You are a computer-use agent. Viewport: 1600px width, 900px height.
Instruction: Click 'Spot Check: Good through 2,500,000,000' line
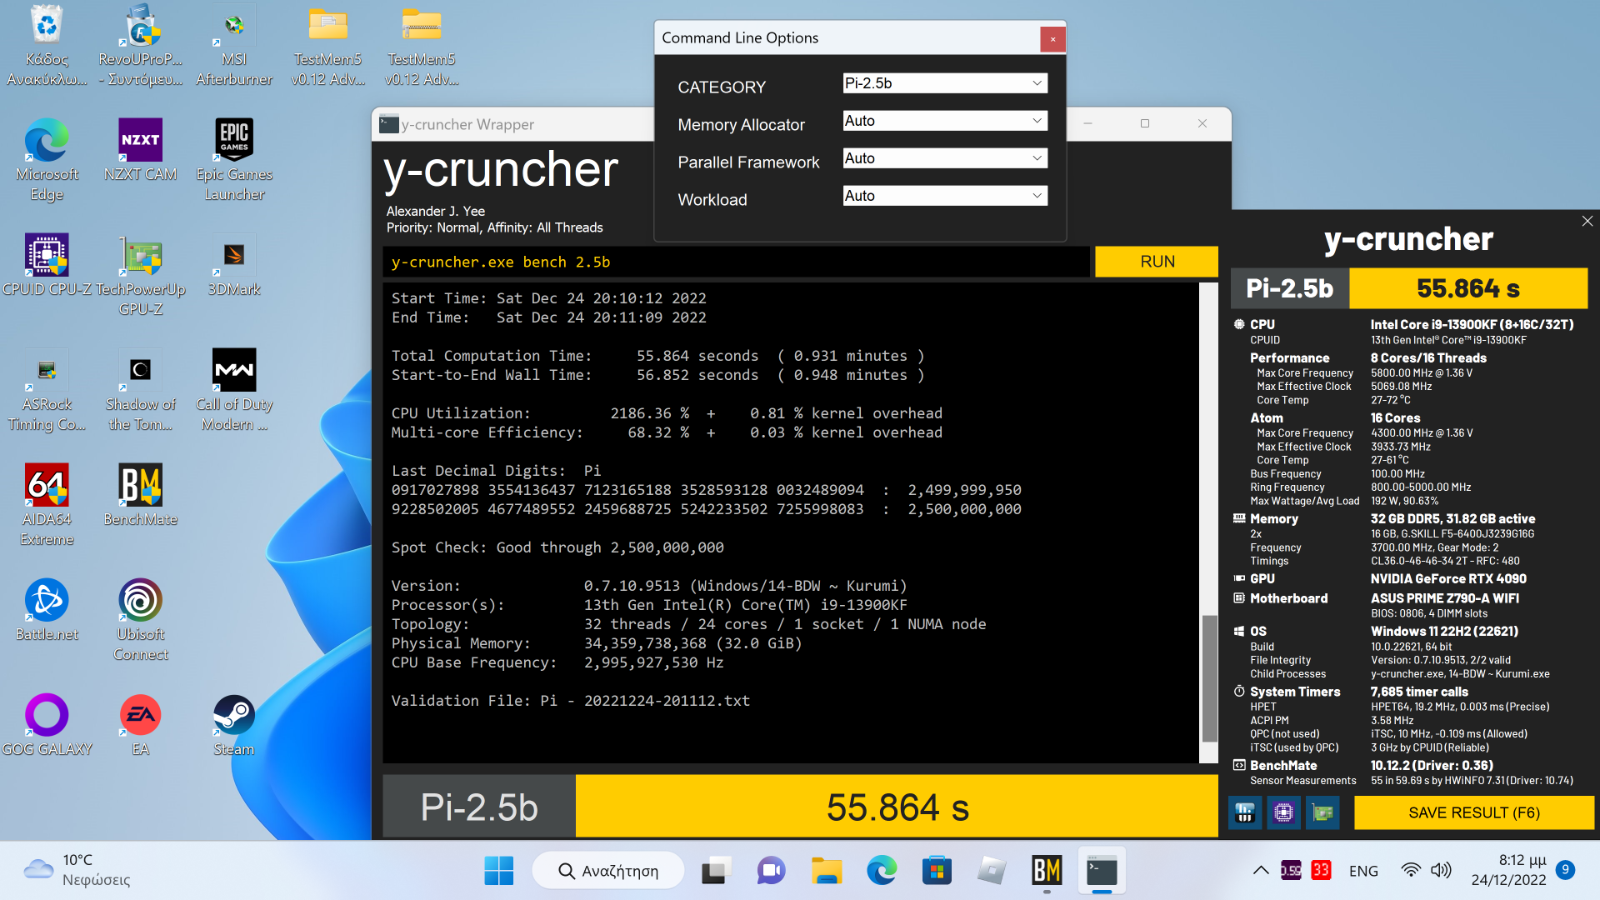point(557,548)
